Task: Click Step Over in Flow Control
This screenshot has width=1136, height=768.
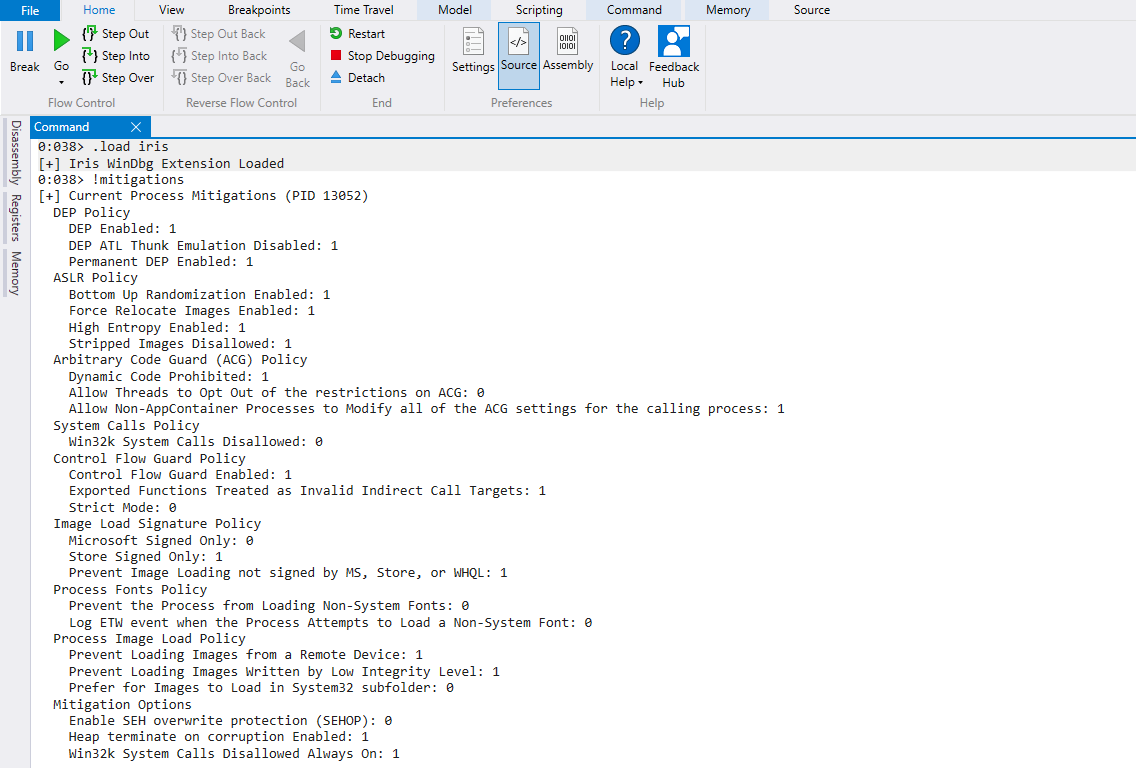Action: click(x=118, y=78)
